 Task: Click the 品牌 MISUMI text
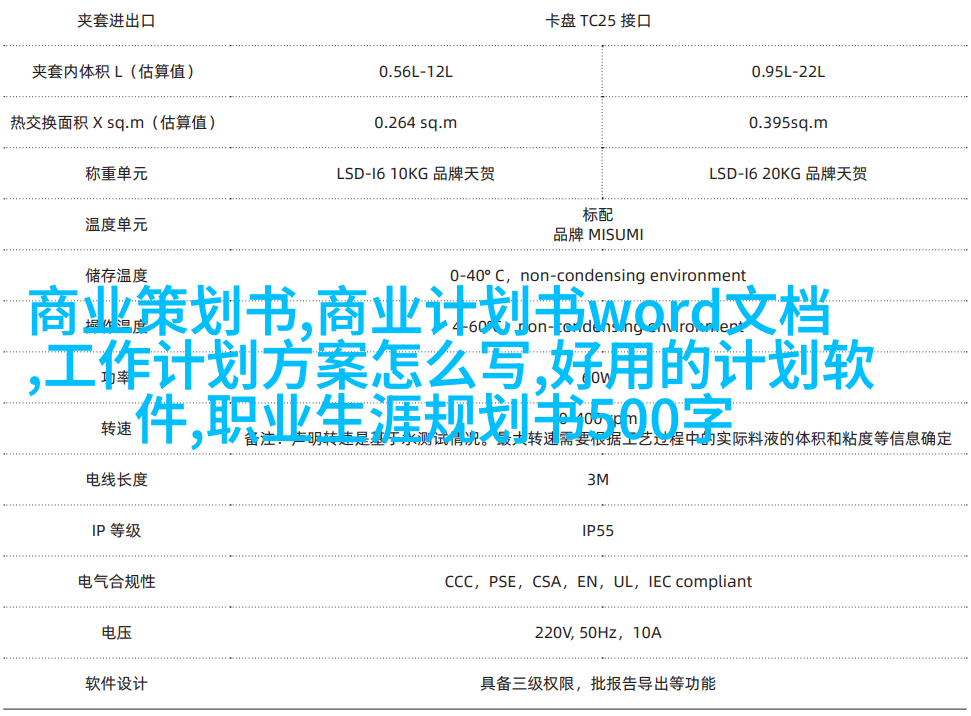click(x=598, y=234)
